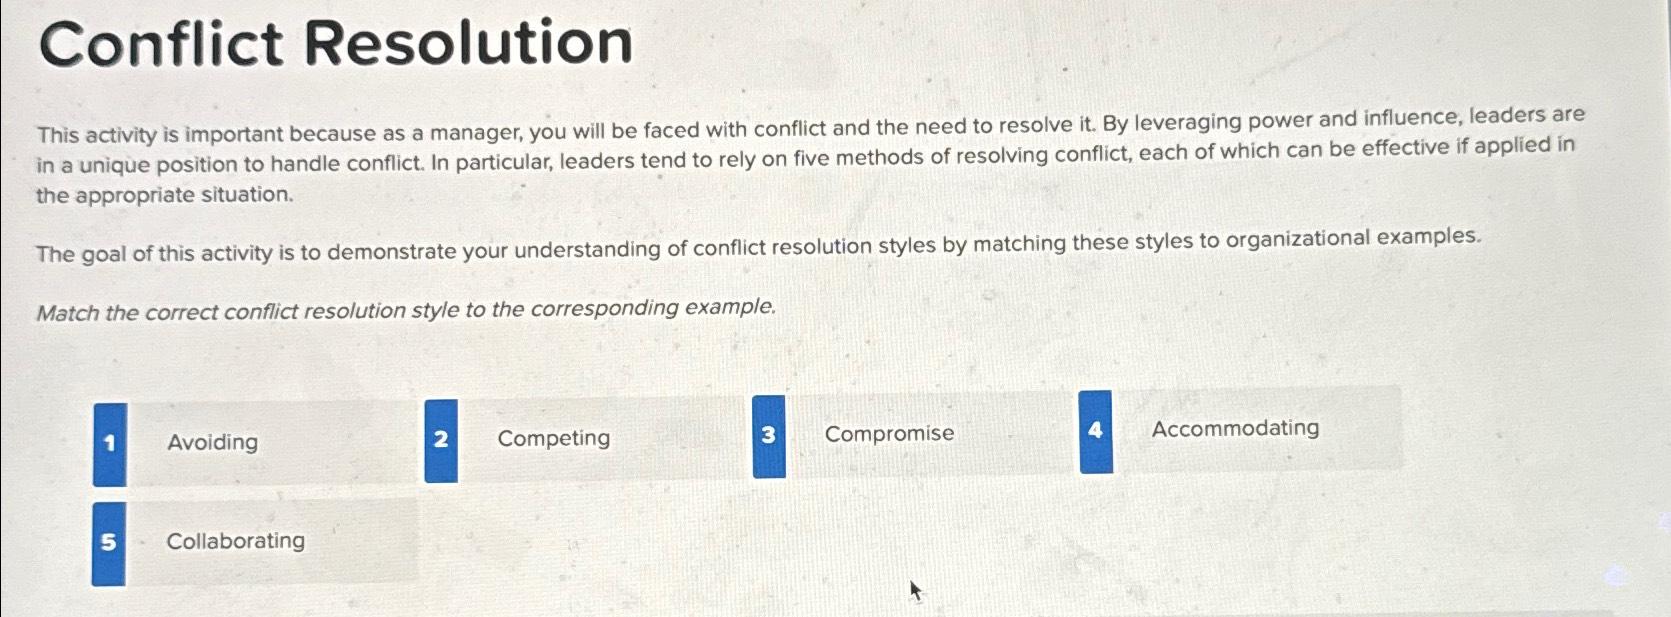Click the Collaborating option card
The width and height of the screenshot is (1671, 617).
coord(270,540)
